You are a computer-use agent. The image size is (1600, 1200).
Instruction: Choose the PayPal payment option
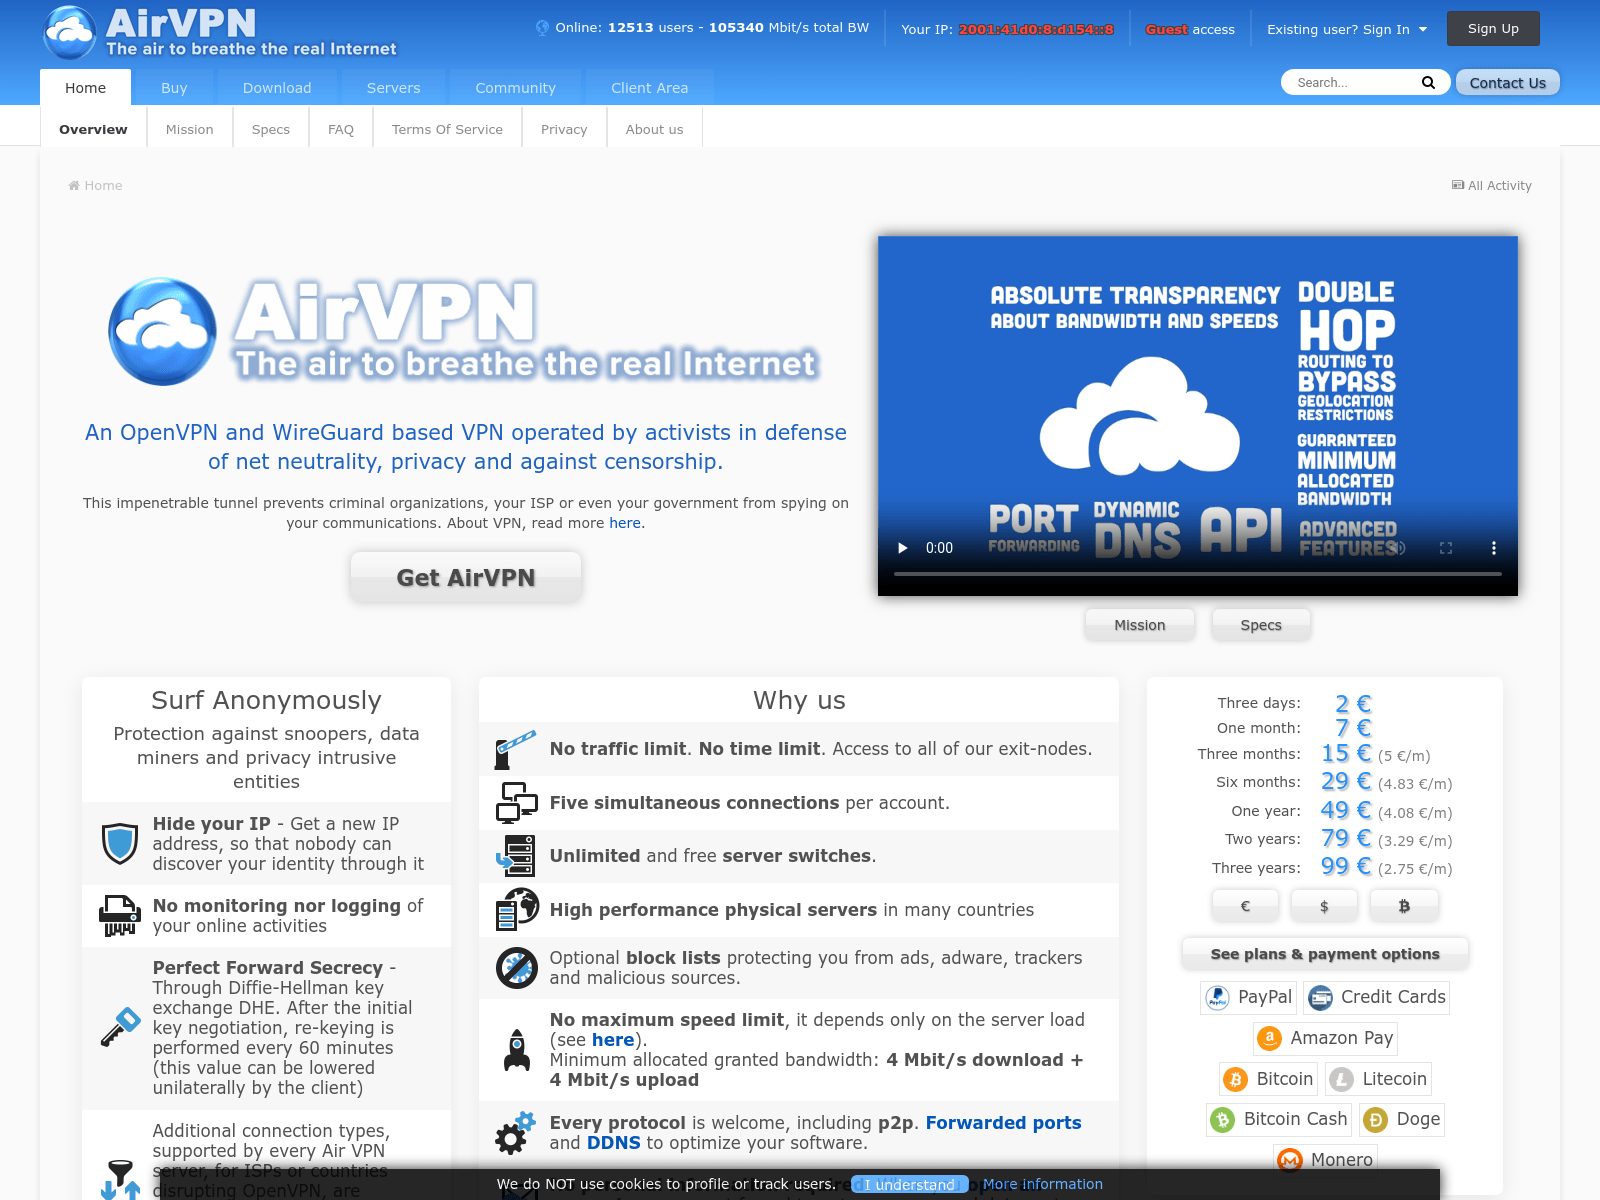point(1249,997)
